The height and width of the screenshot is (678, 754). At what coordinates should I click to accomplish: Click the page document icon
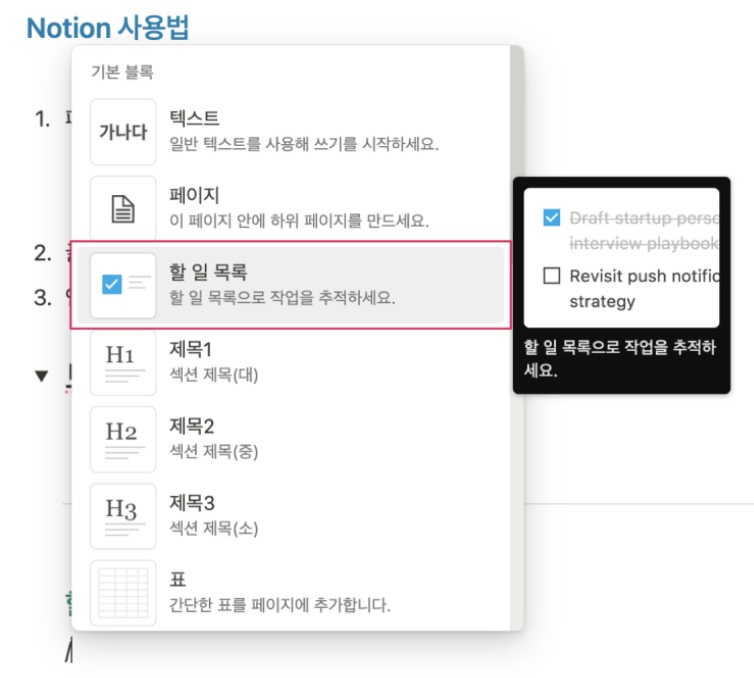[123, 209]
